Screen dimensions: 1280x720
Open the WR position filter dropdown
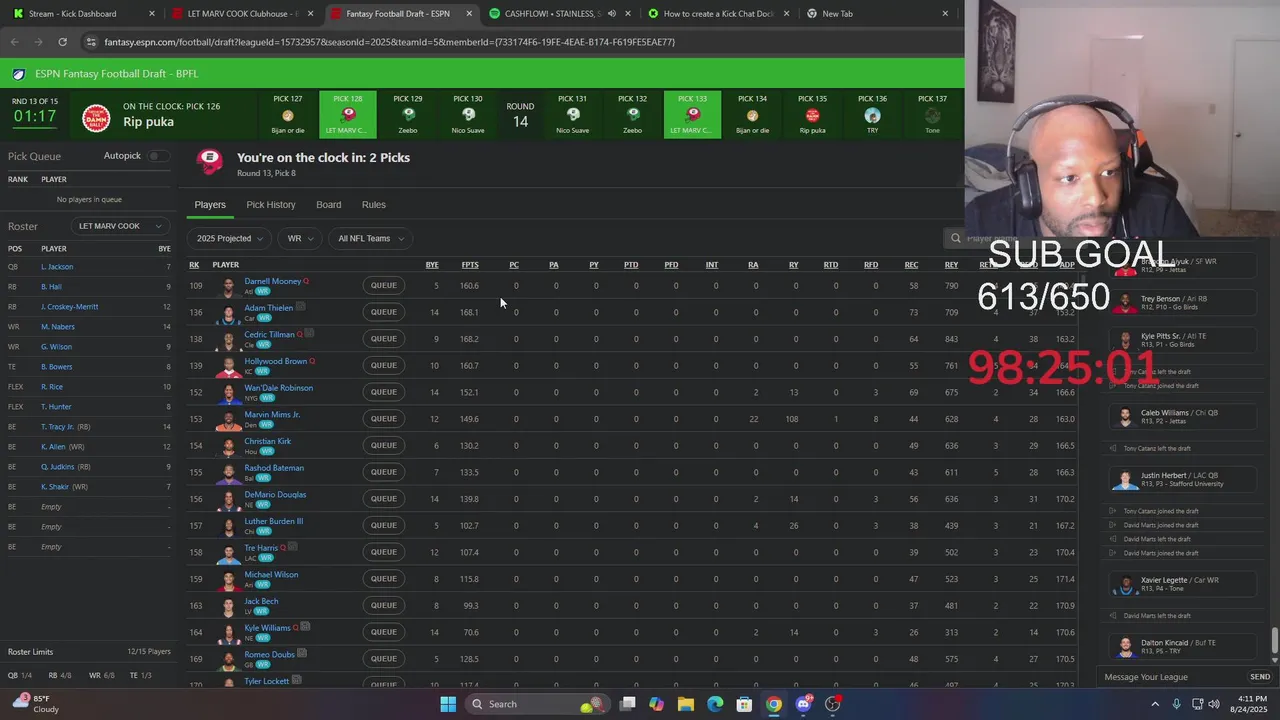click(300, 238)
